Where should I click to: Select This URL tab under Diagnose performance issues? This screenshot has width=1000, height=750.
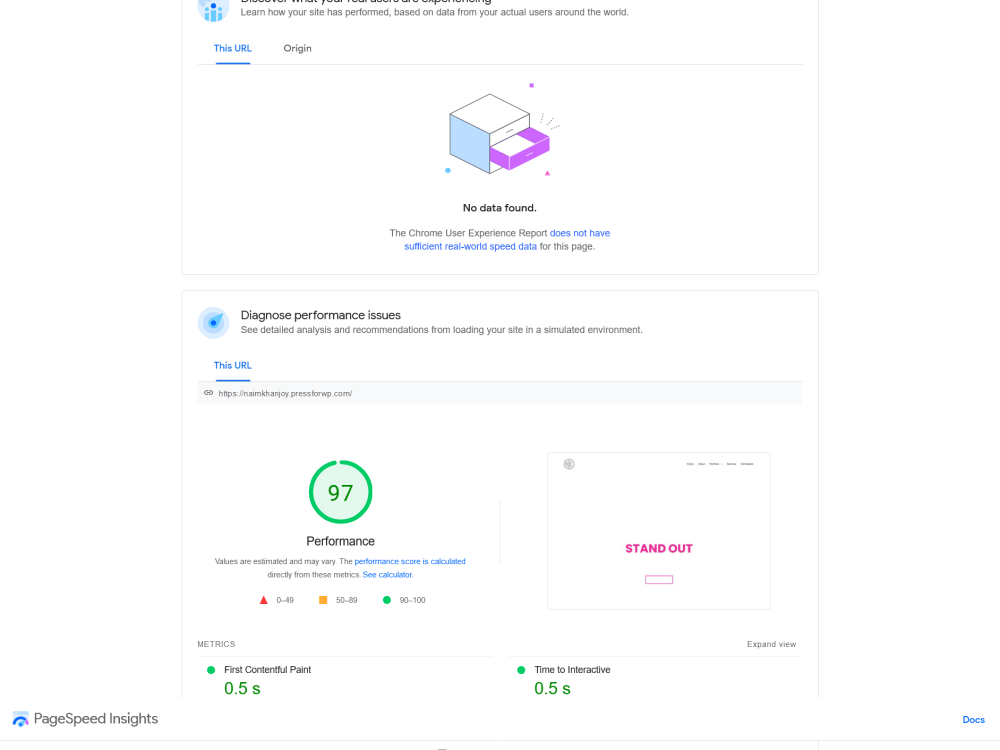(x=233, y=365)
